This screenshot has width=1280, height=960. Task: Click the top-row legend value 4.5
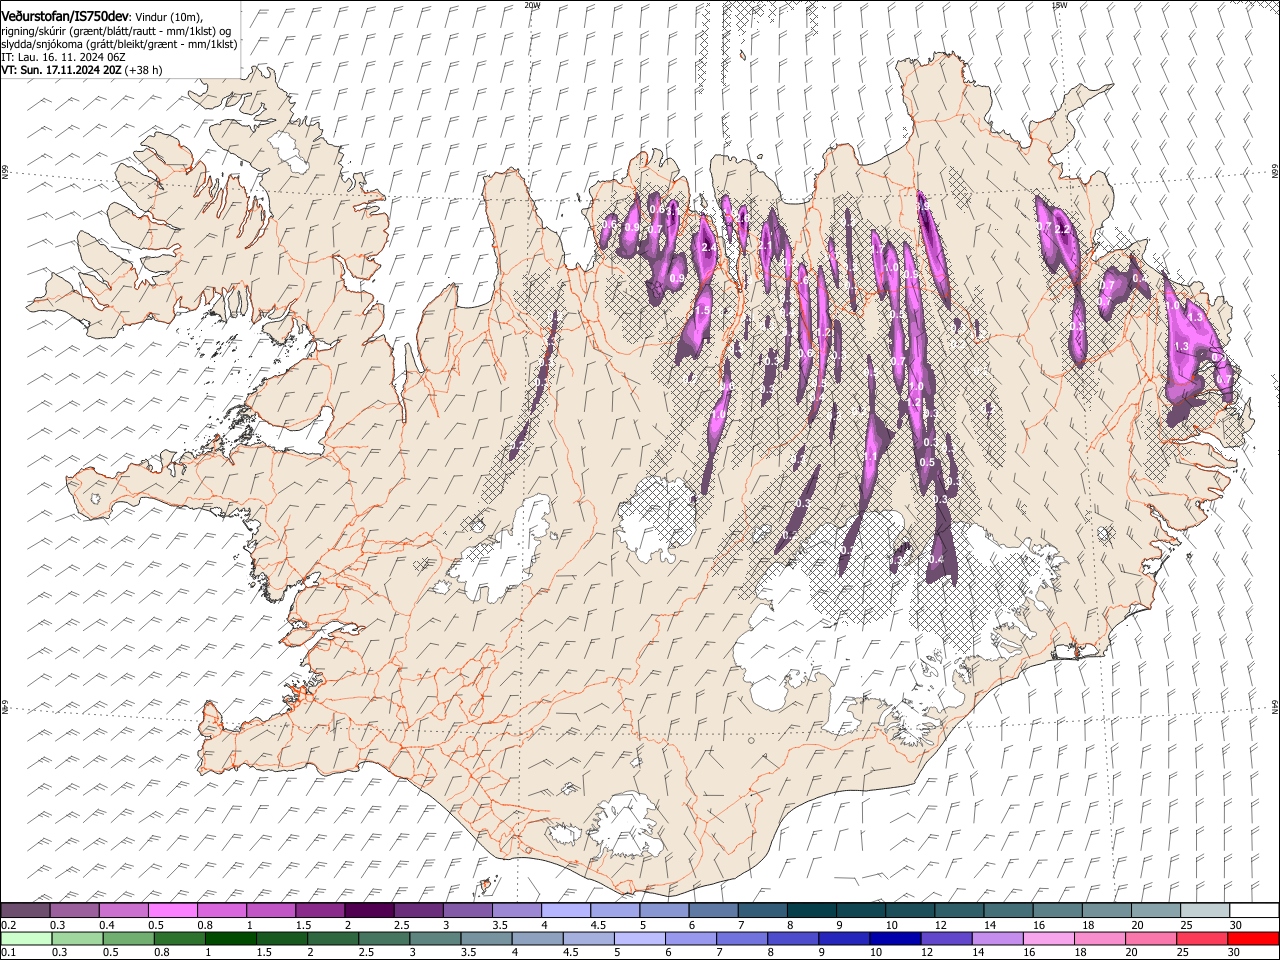(x=598, y=925)
